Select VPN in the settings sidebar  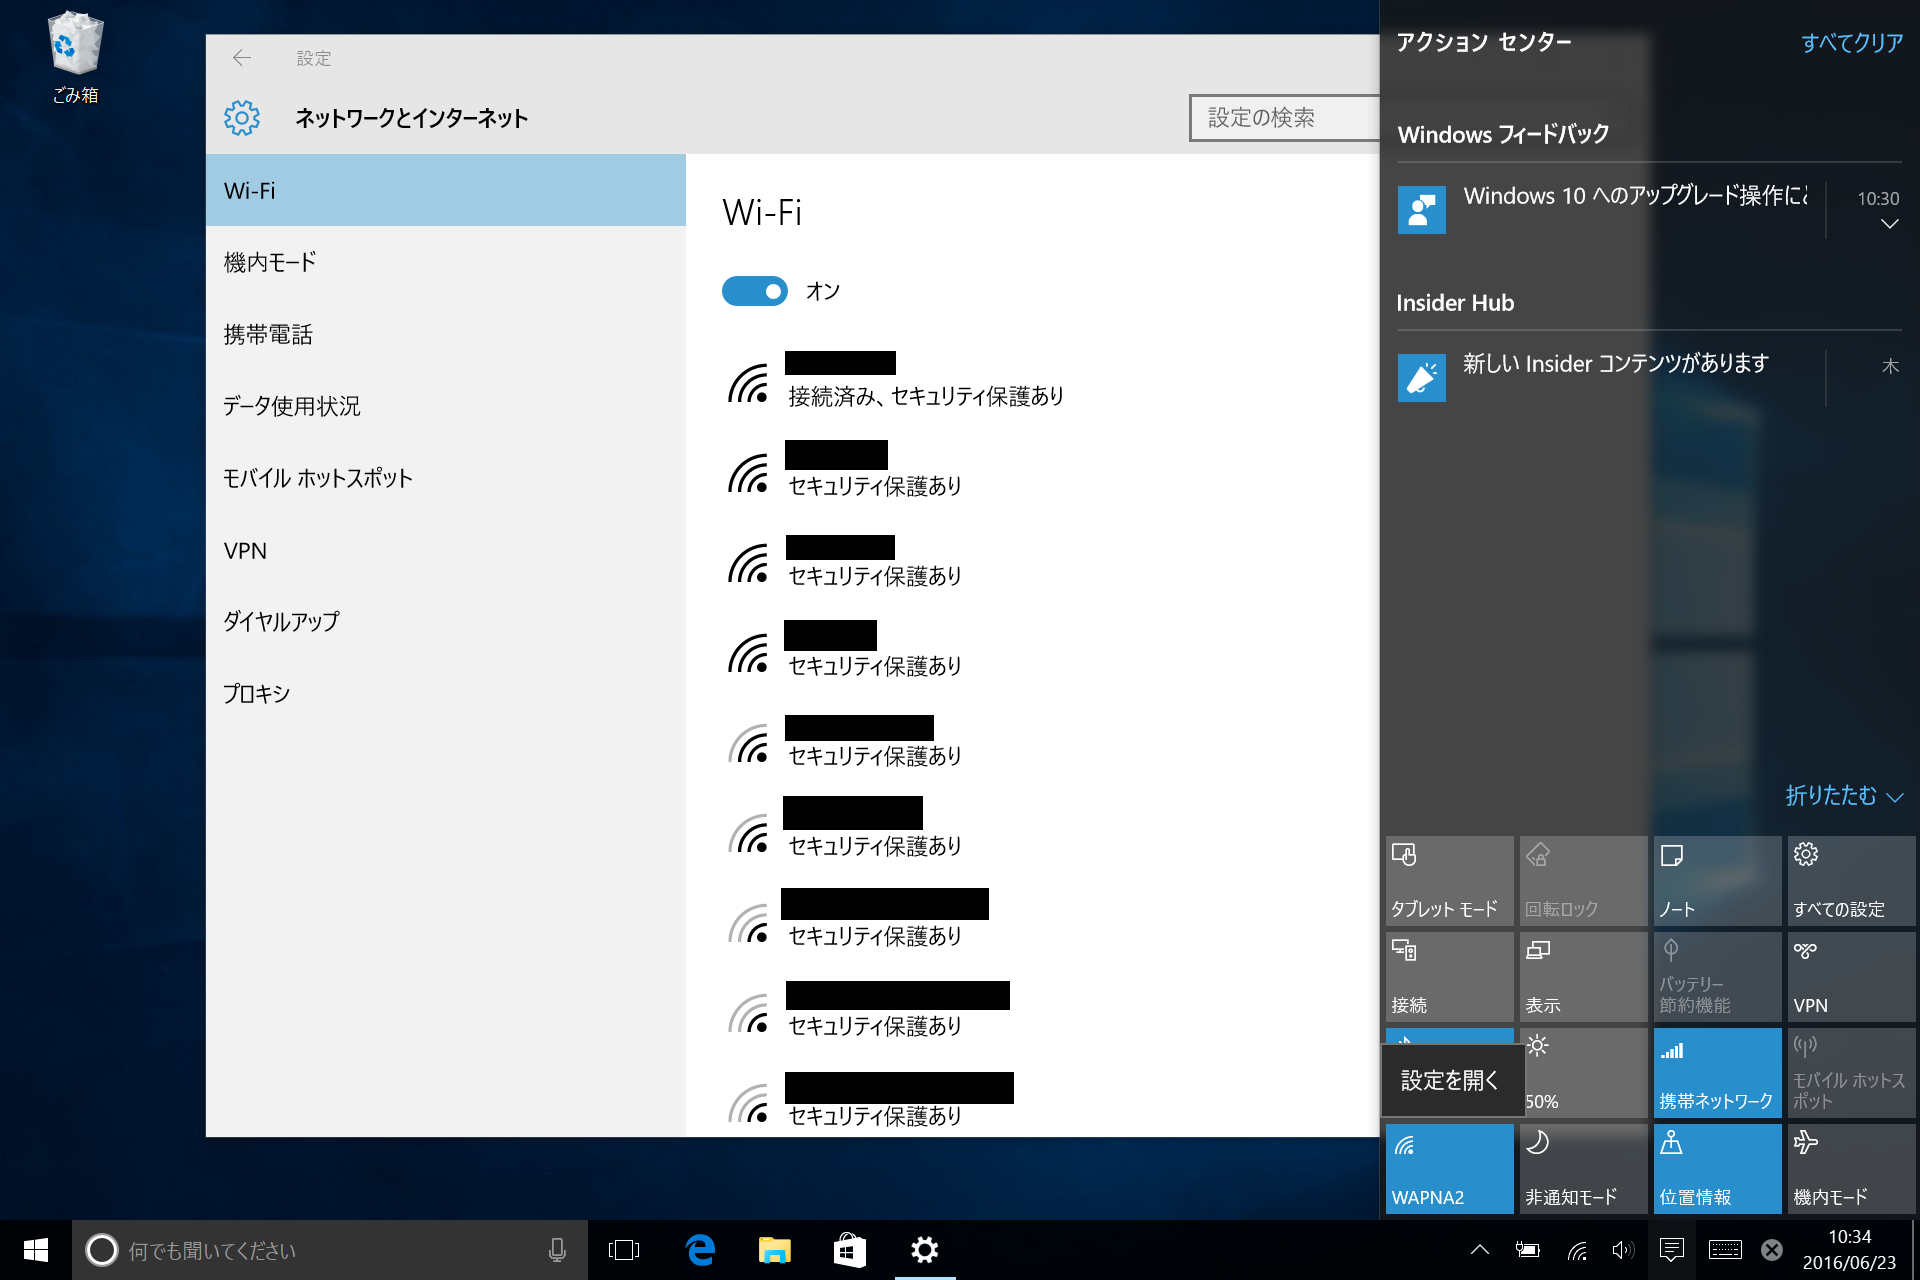pos(245,551)
